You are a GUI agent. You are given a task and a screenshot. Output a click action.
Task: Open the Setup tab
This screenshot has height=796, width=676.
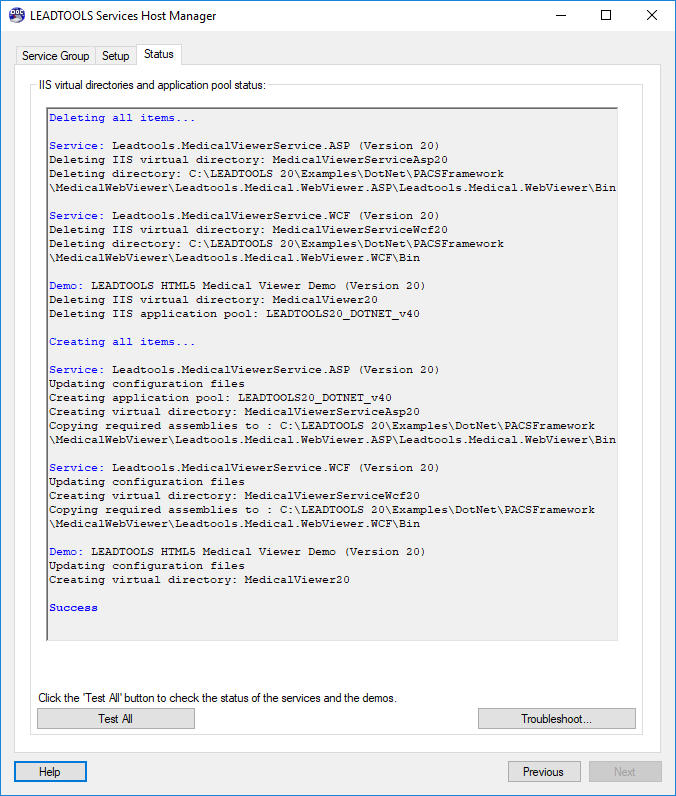click(116, 56)
